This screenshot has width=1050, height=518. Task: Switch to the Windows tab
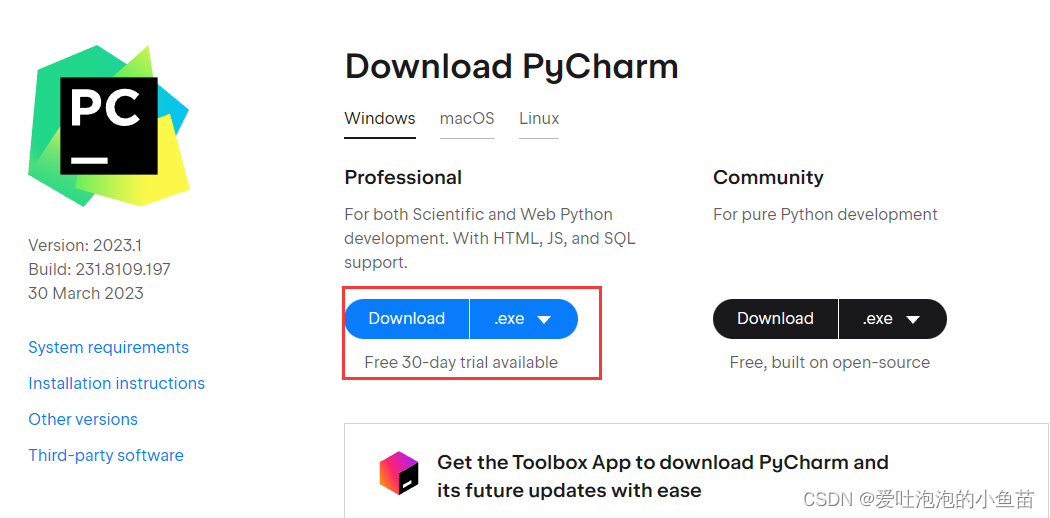pos(380,118)
